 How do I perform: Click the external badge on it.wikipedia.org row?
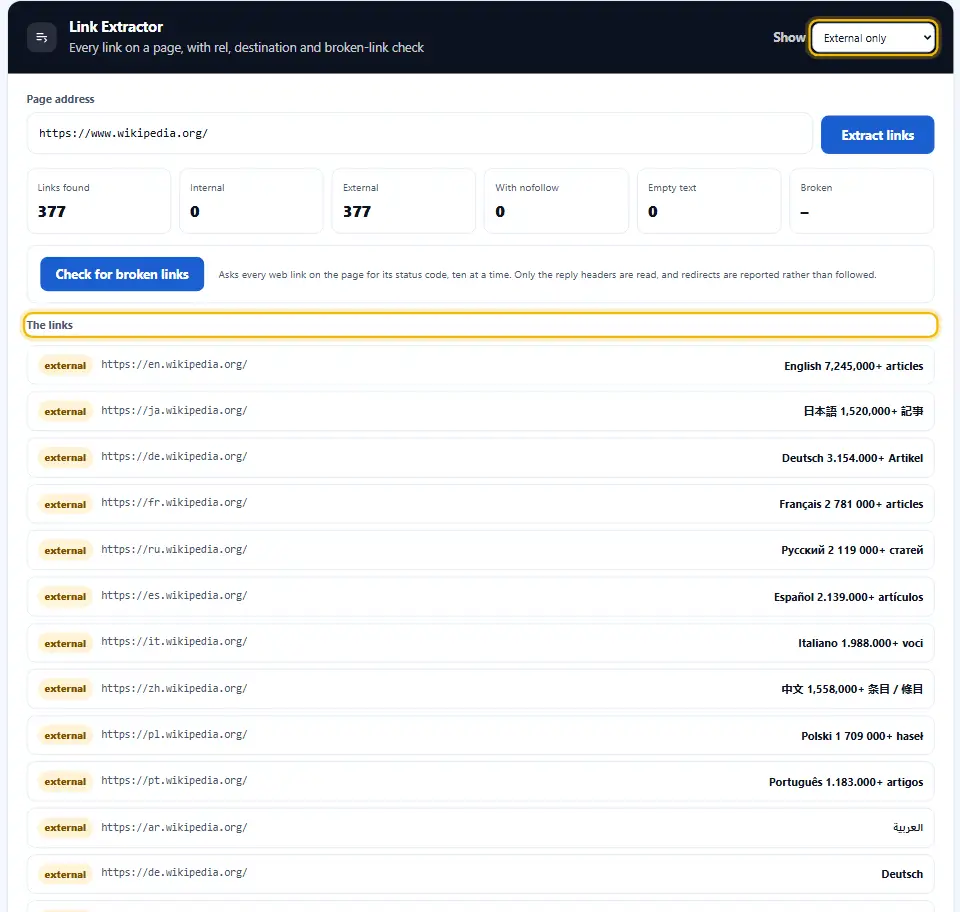(65, 643)
